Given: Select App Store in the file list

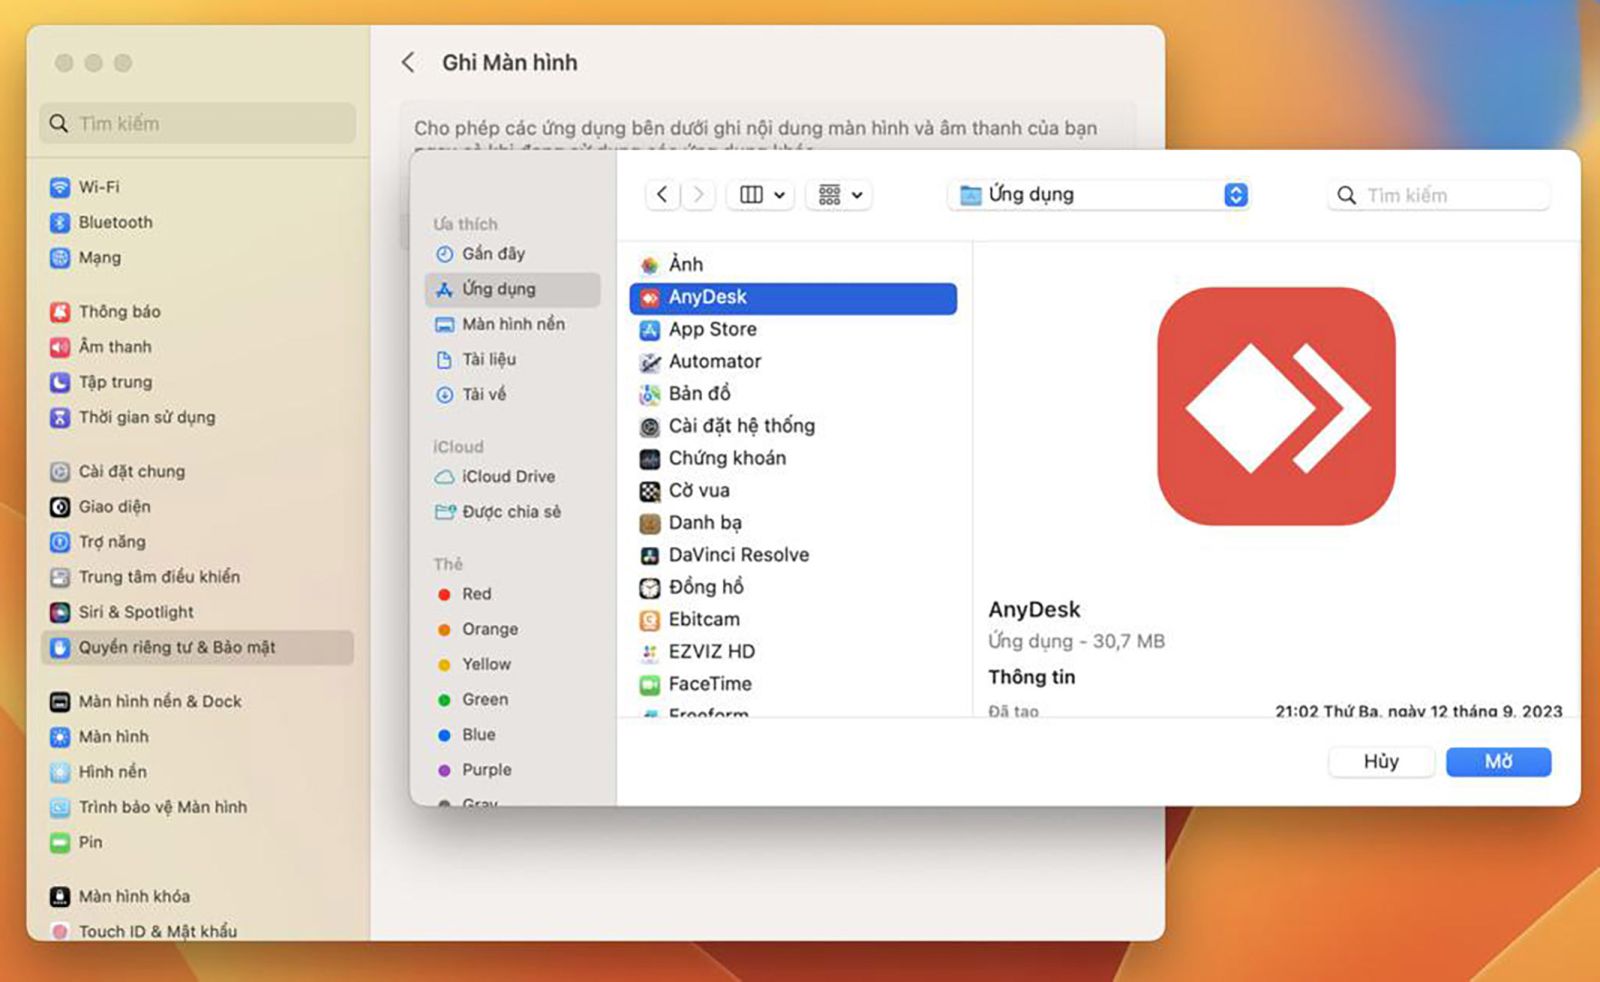Looking at the screenshot, I should click(x=793, y=329).
